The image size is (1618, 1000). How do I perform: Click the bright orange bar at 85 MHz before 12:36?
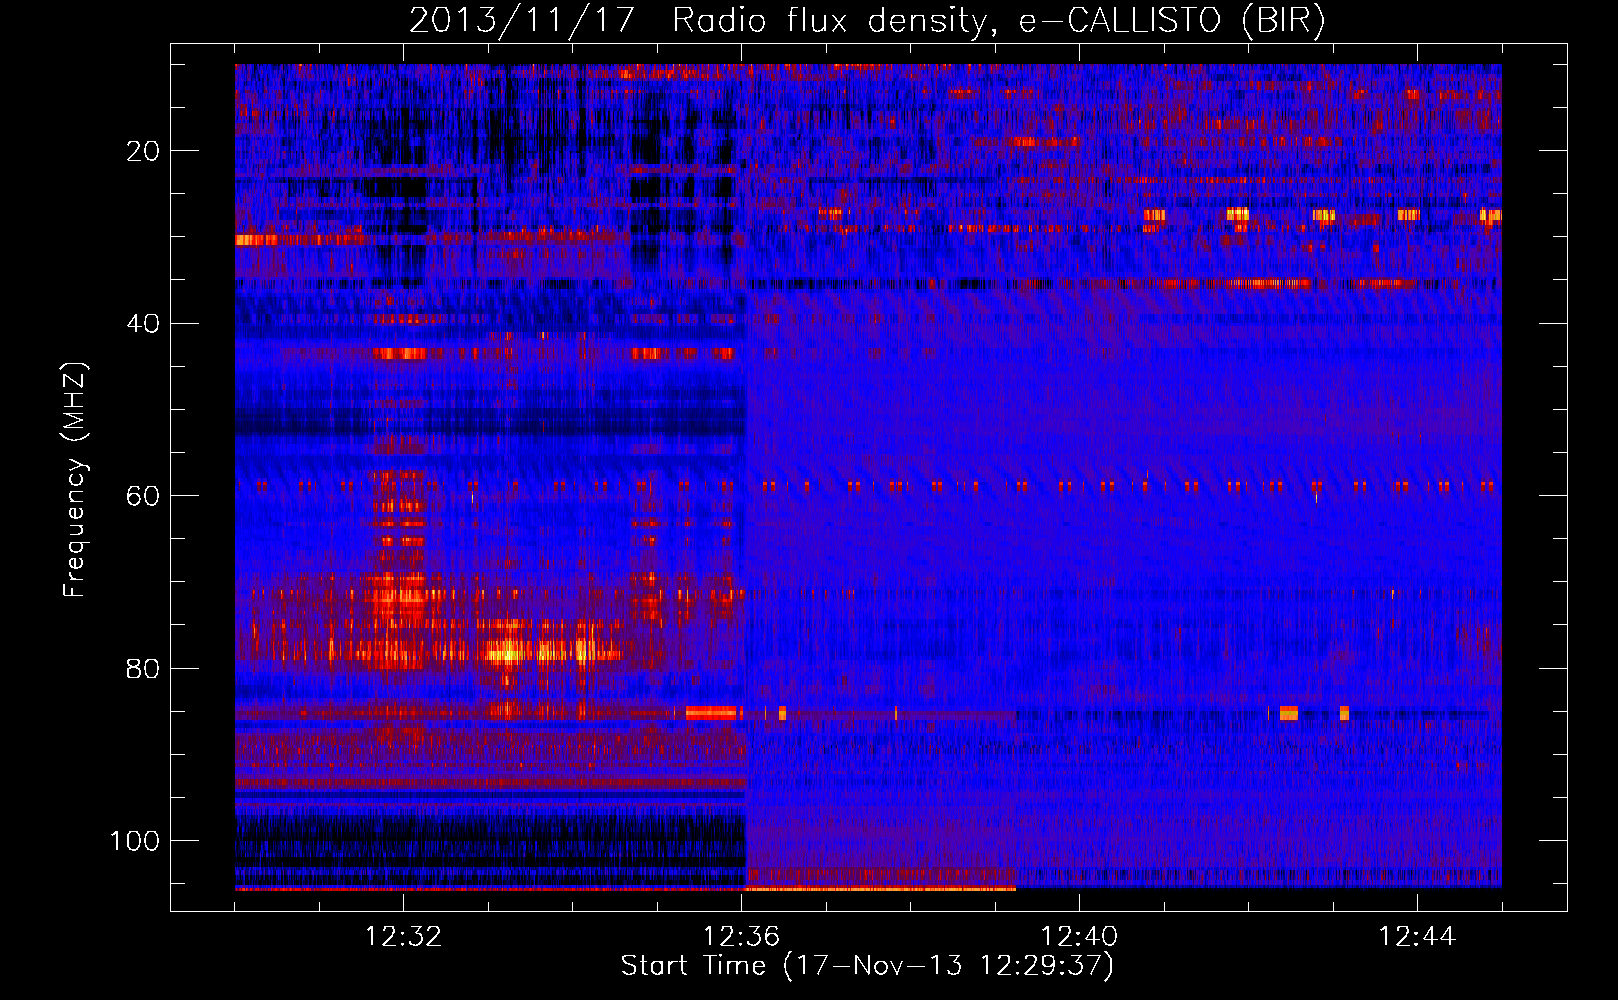coord(711,713)
